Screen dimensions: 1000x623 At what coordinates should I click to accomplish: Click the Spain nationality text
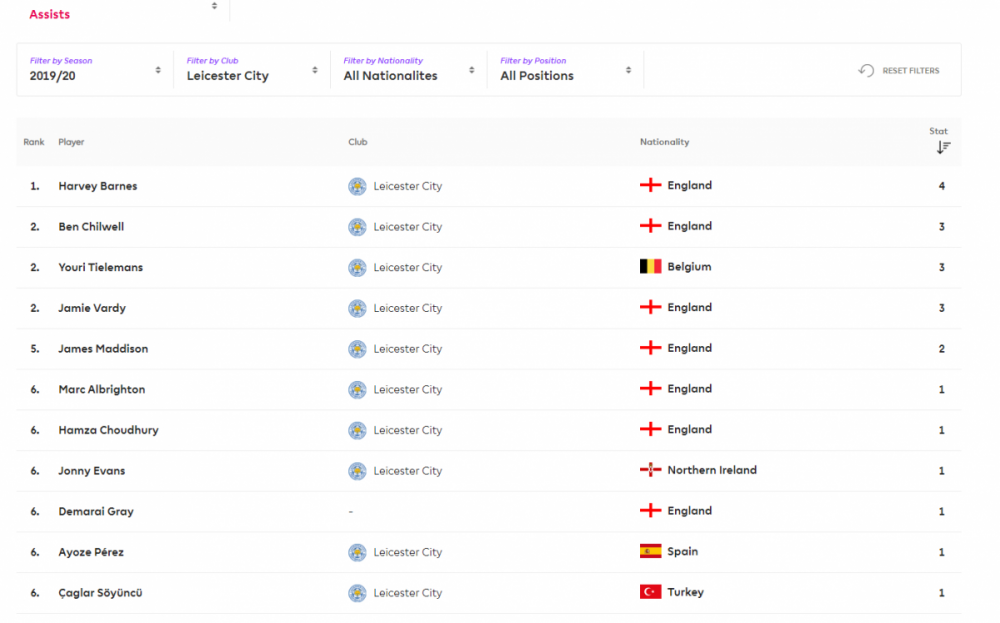pos(682,552)
